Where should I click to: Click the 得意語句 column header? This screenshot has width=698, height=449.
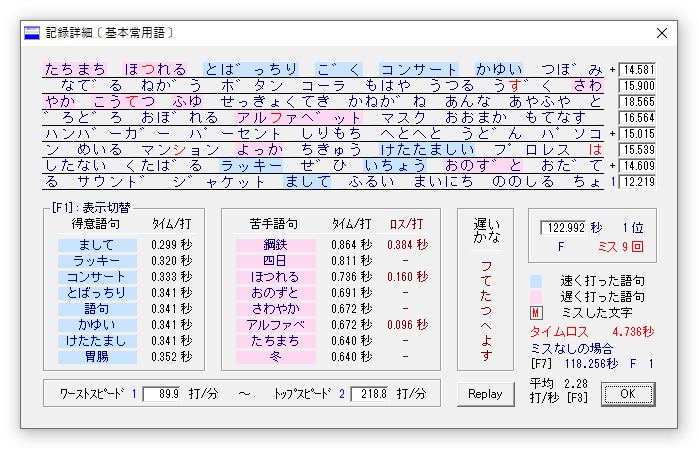point(96,224)
